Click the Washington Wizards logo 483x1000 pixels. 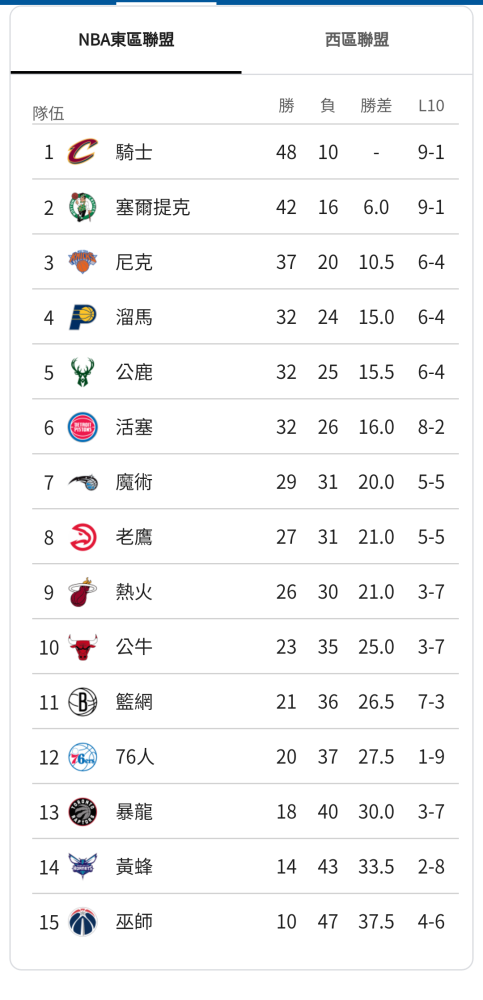83,922
